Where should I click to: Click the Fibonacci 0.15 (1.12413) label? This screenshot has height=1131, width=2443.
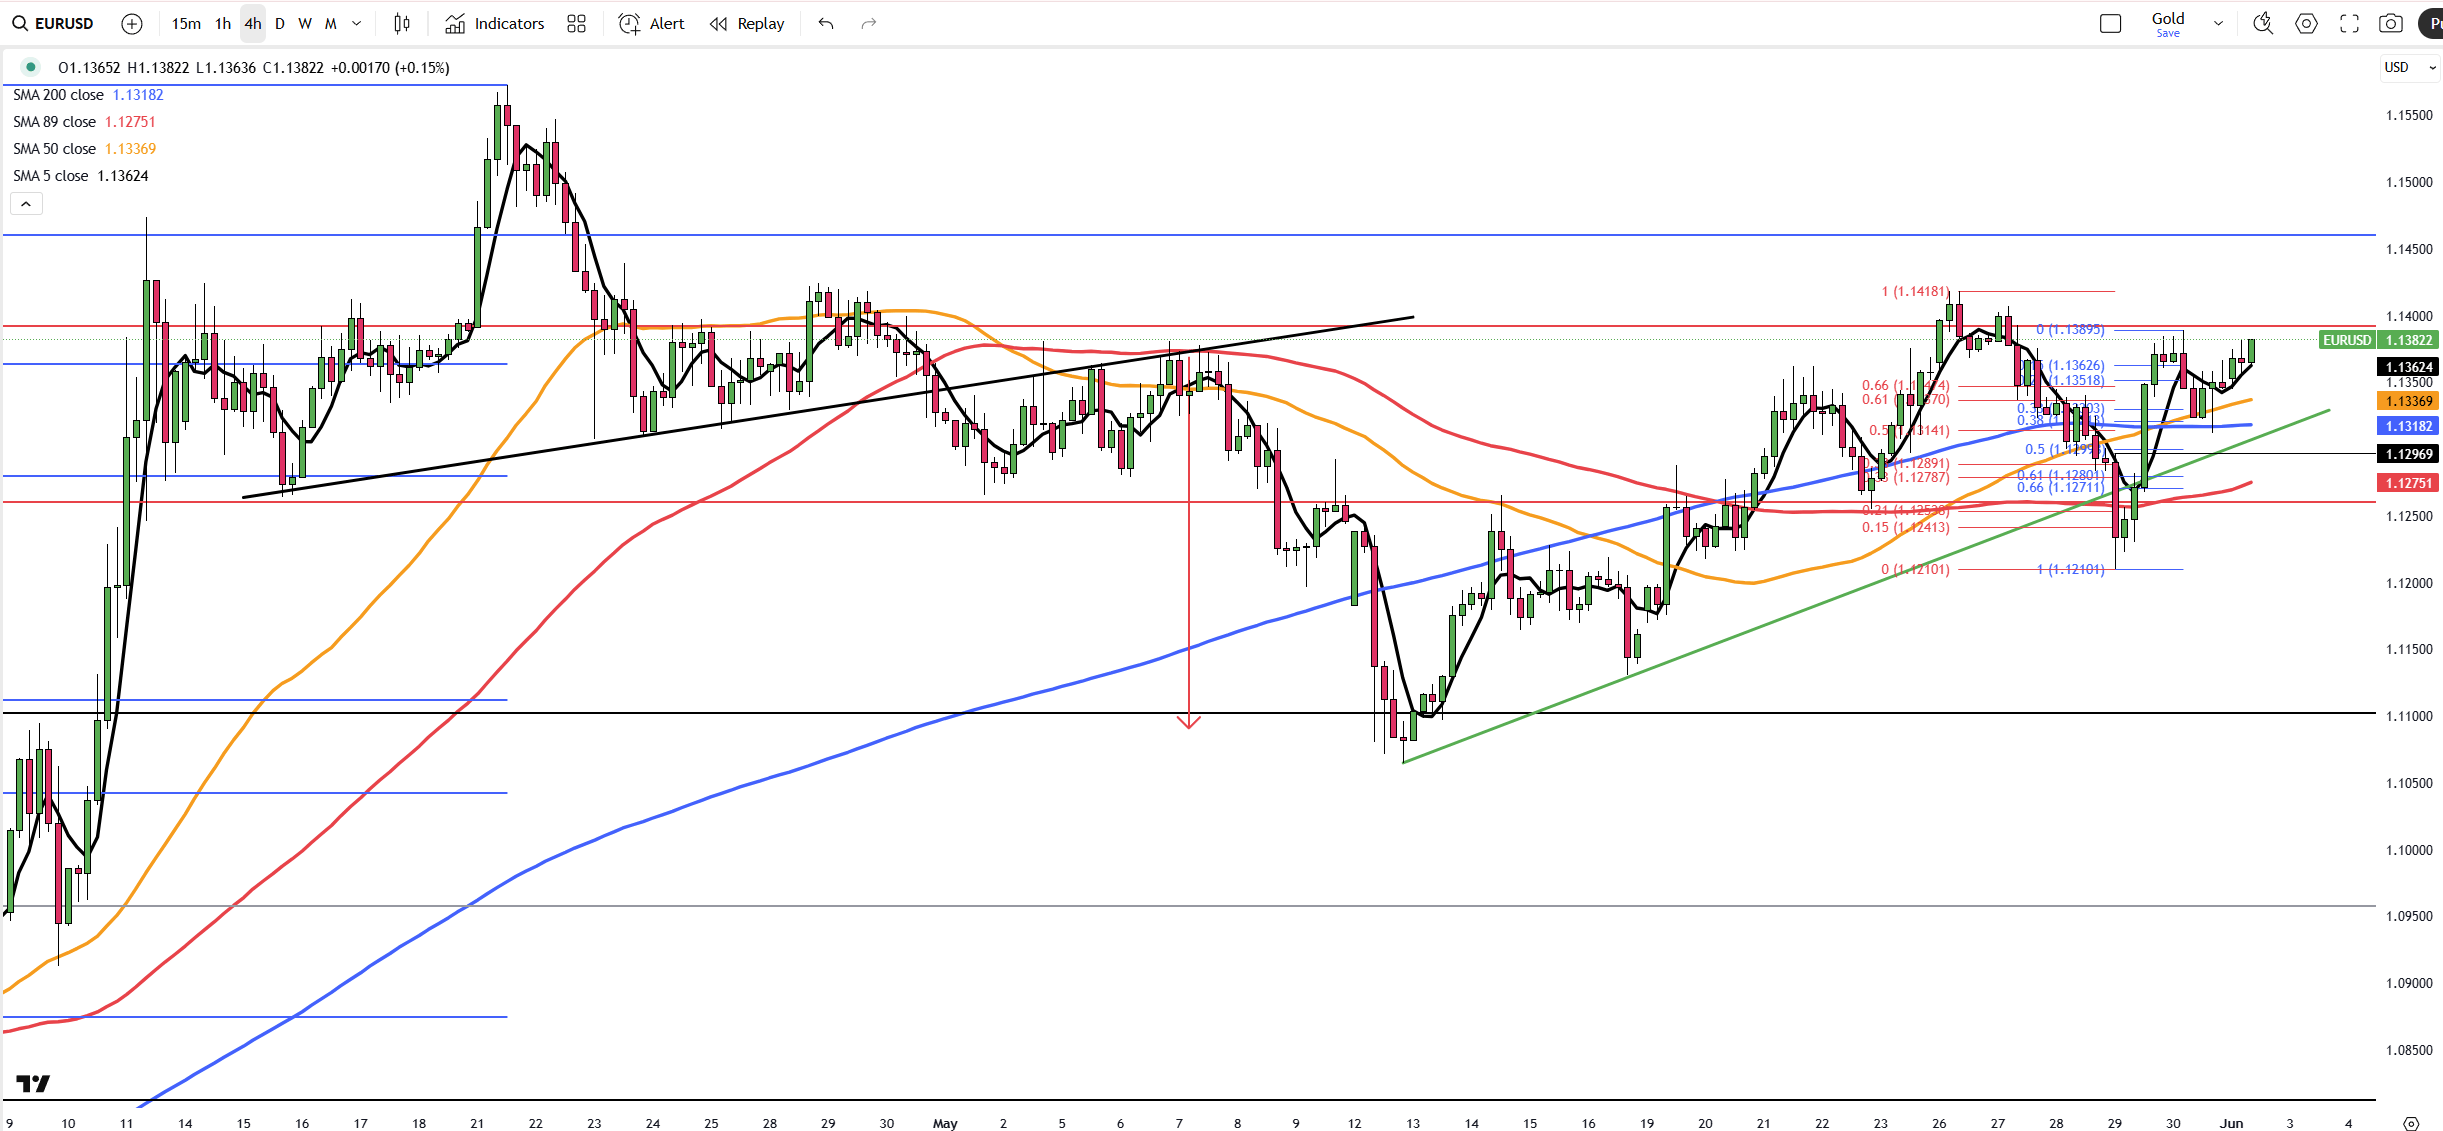coord(1905,527)
